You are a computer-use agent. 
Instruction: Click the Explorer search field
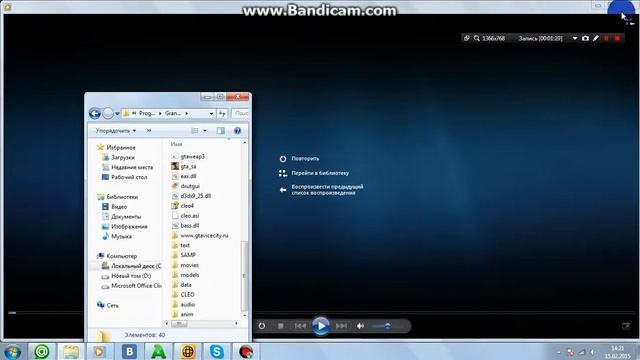click(241, 113)
